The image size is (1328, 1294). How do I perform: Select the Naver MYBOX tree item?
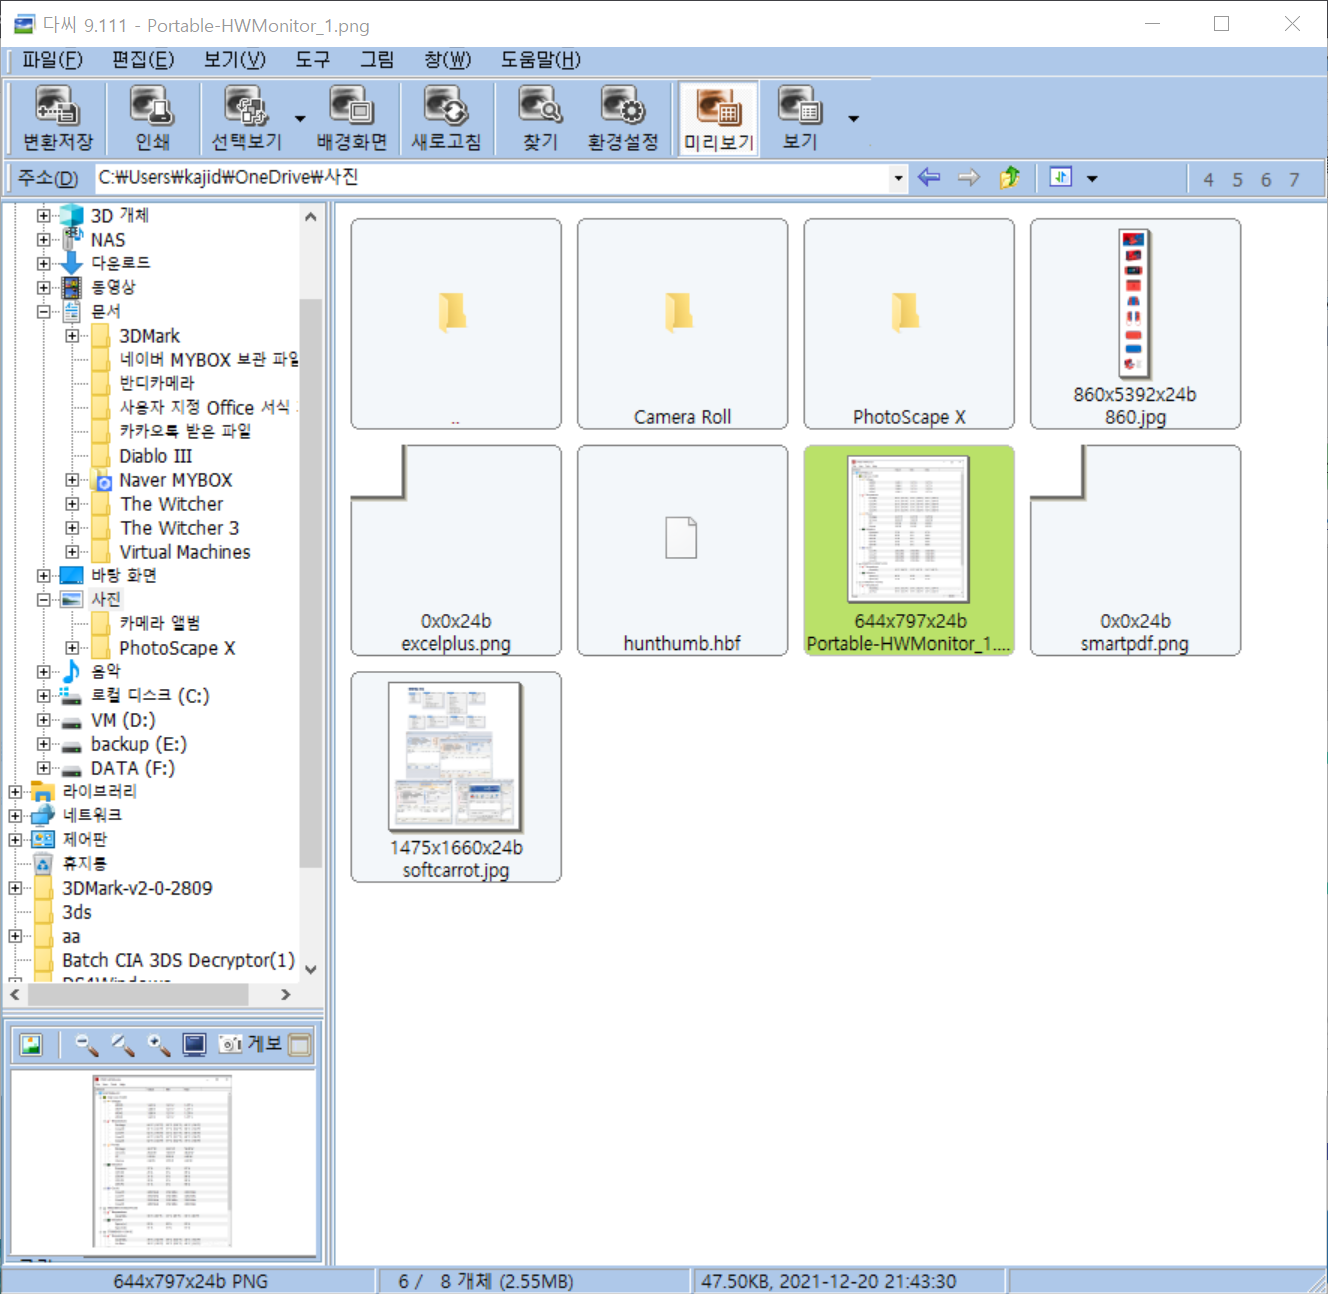point(175,480)
